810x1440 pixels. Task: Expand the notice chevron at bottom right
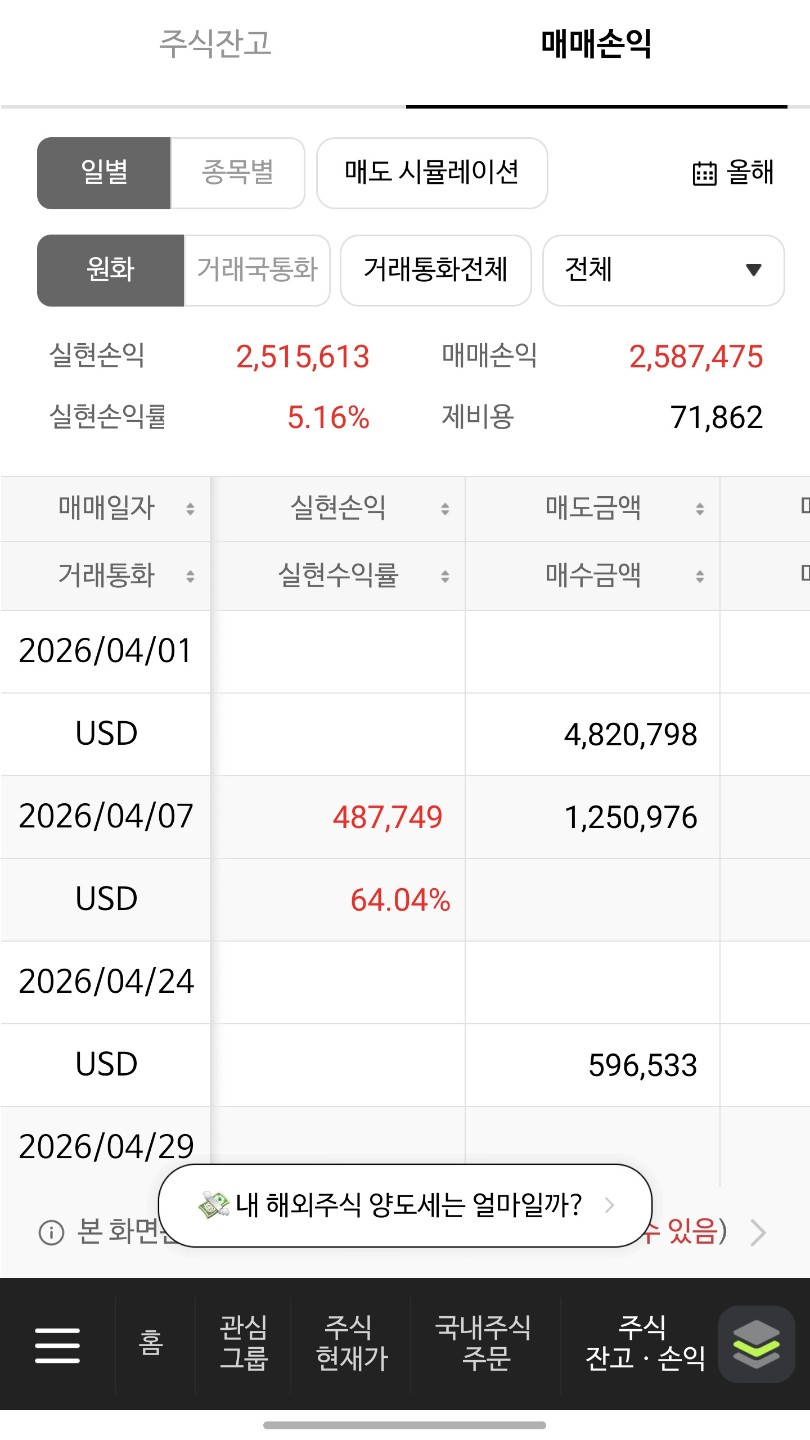(758, 1233)
